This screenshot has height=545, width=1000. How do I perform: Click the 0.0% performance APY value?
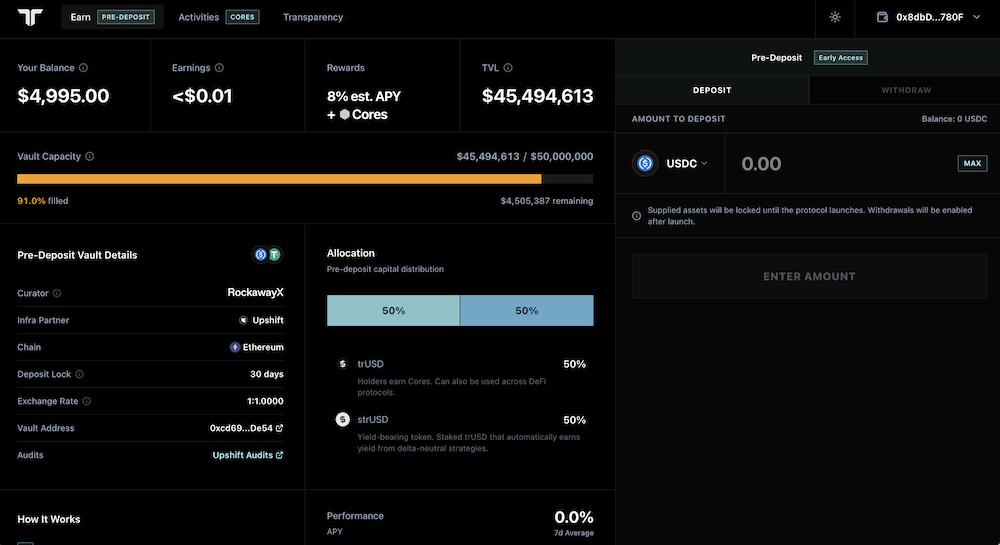(x=573, y=517)
